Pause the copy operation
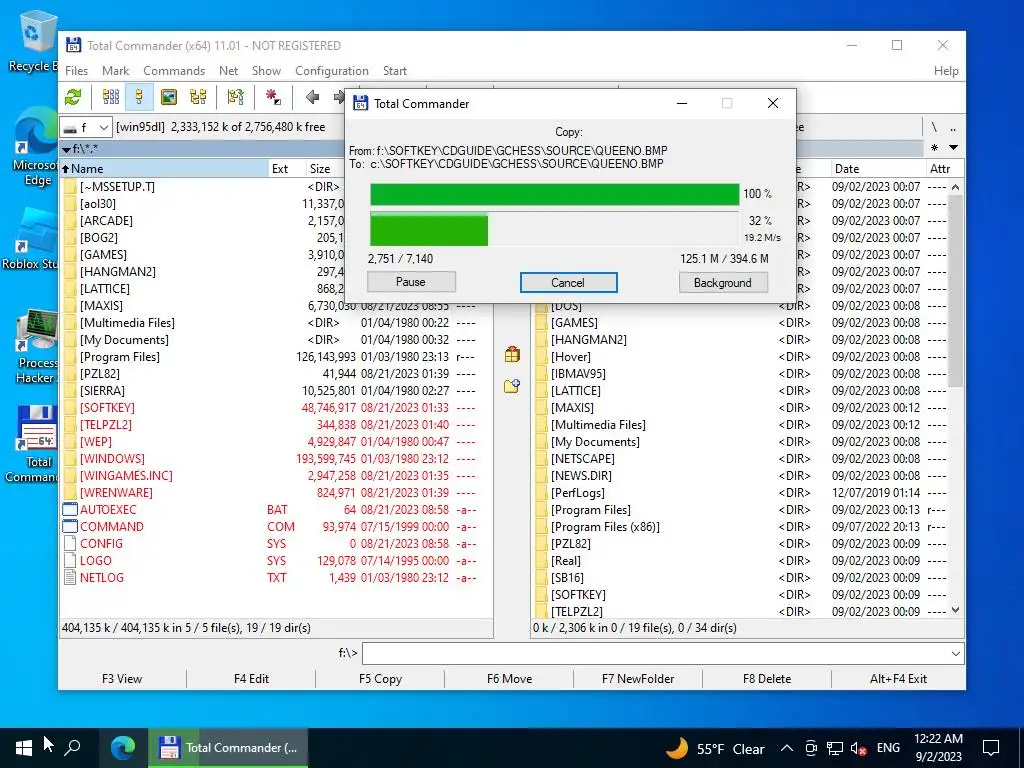The width and height of the screenshot is (1024, 768). 411,282
